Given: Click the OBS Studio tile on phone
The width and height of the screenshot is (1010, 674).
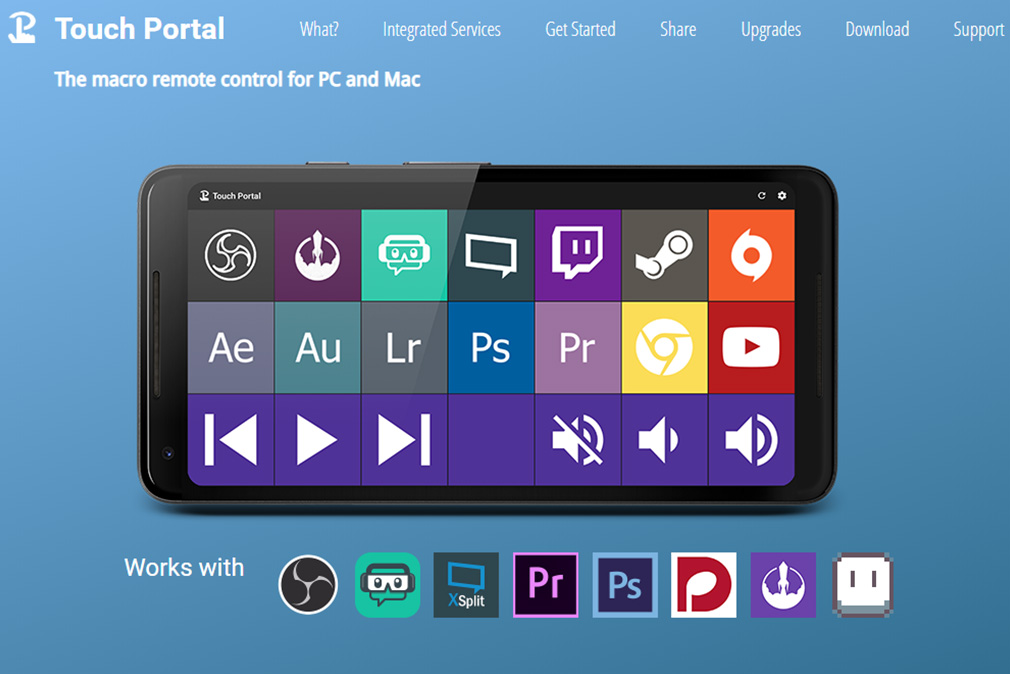Looking at the screenshot, I should (231, 255).
